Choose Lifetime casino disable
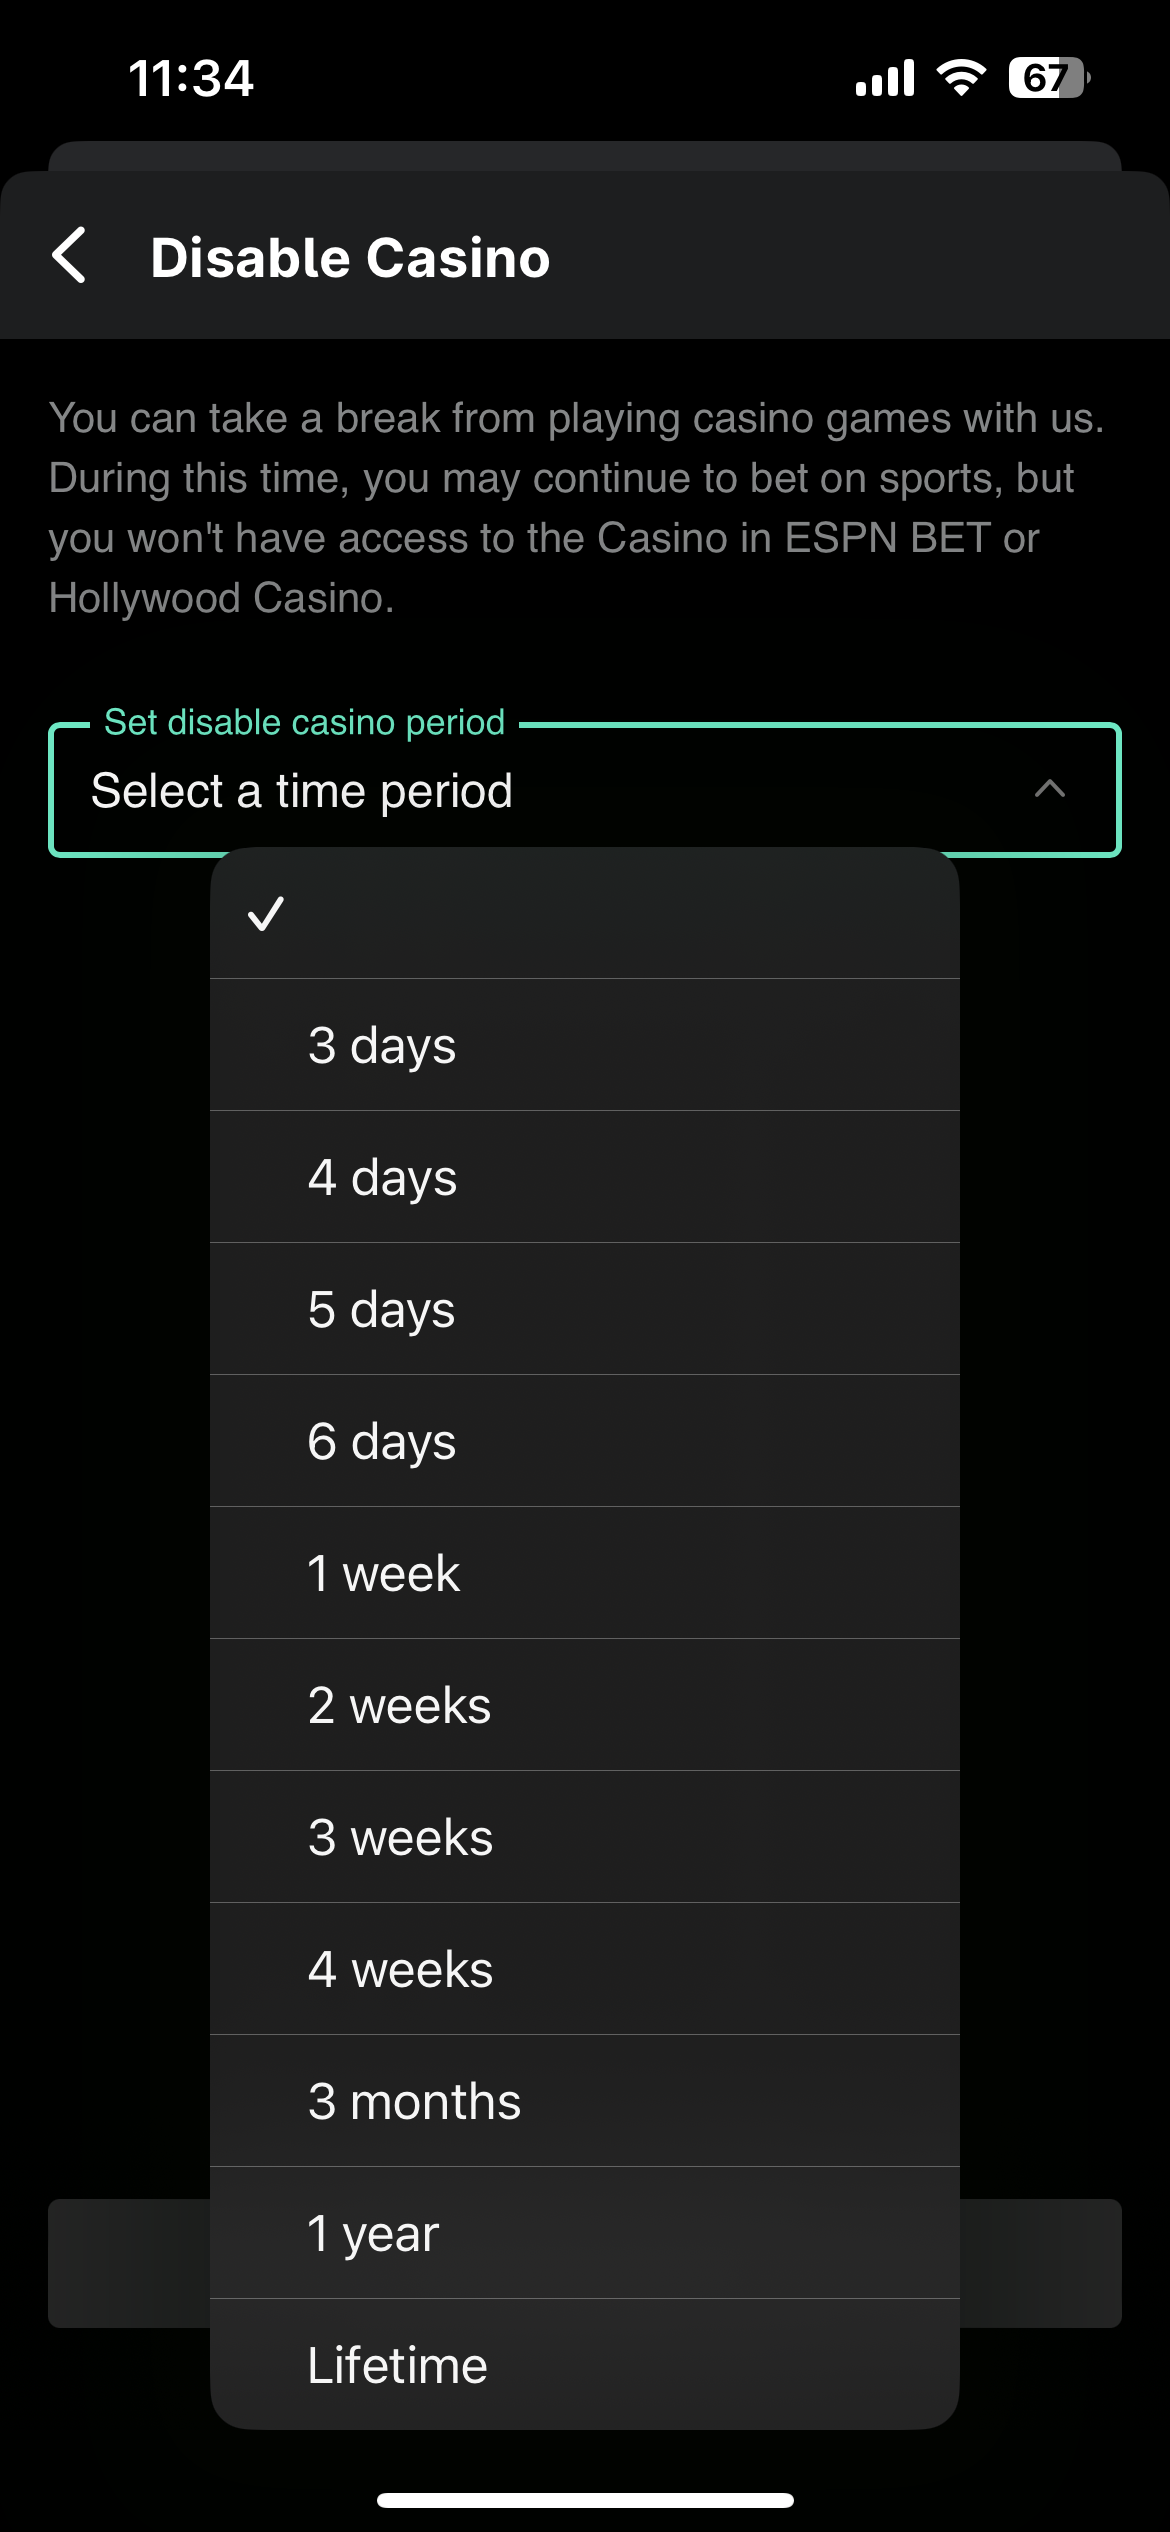This screenshot has height=2532, width=1170. [x=584, y=2365]
